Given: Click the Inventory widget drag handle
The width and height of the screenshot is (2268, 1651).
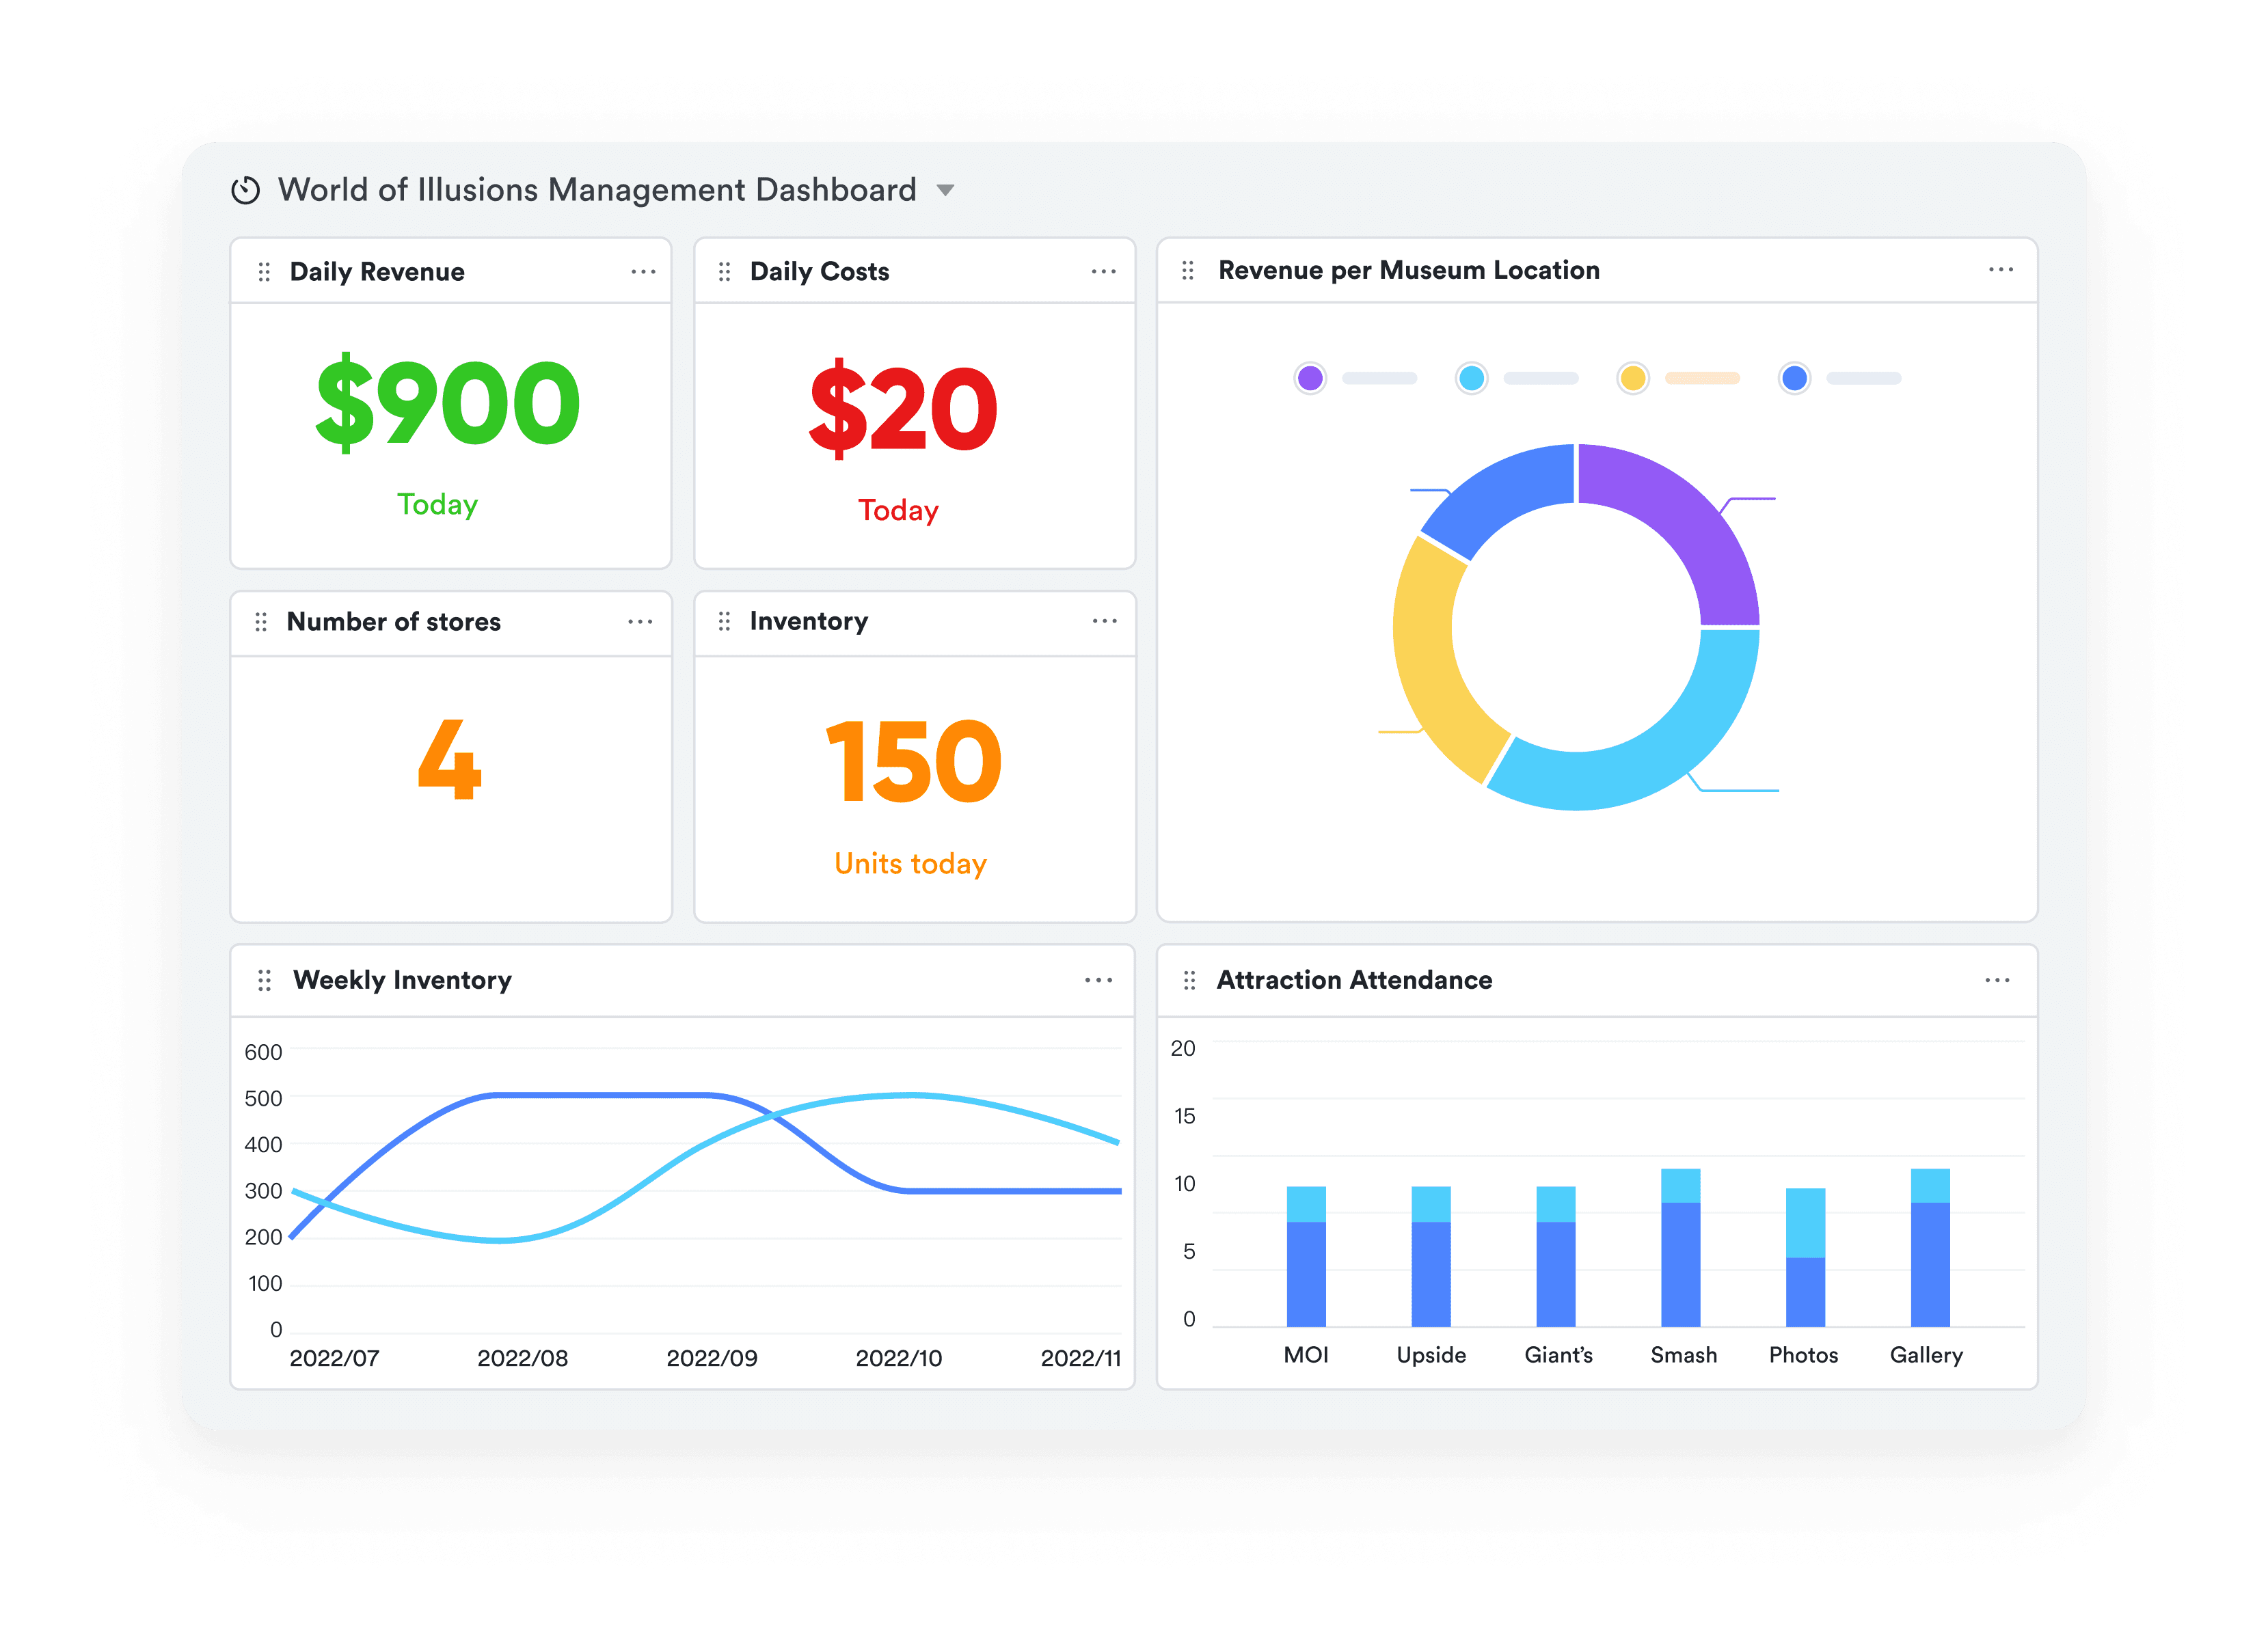Looking at the screenshot, I should click(724, 622).
